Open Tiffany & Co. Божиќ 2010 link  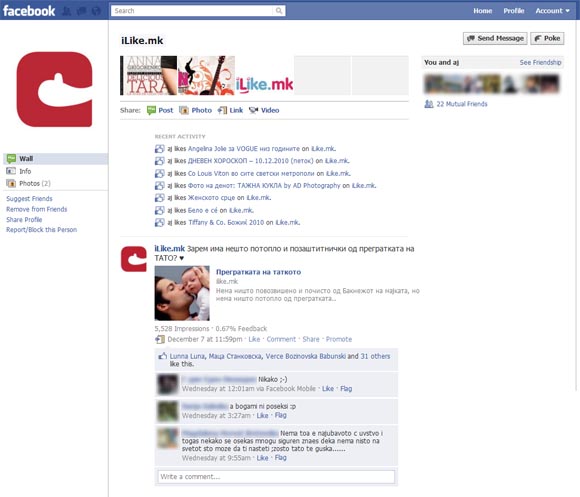pyautogui.click(x=226, y=223)
